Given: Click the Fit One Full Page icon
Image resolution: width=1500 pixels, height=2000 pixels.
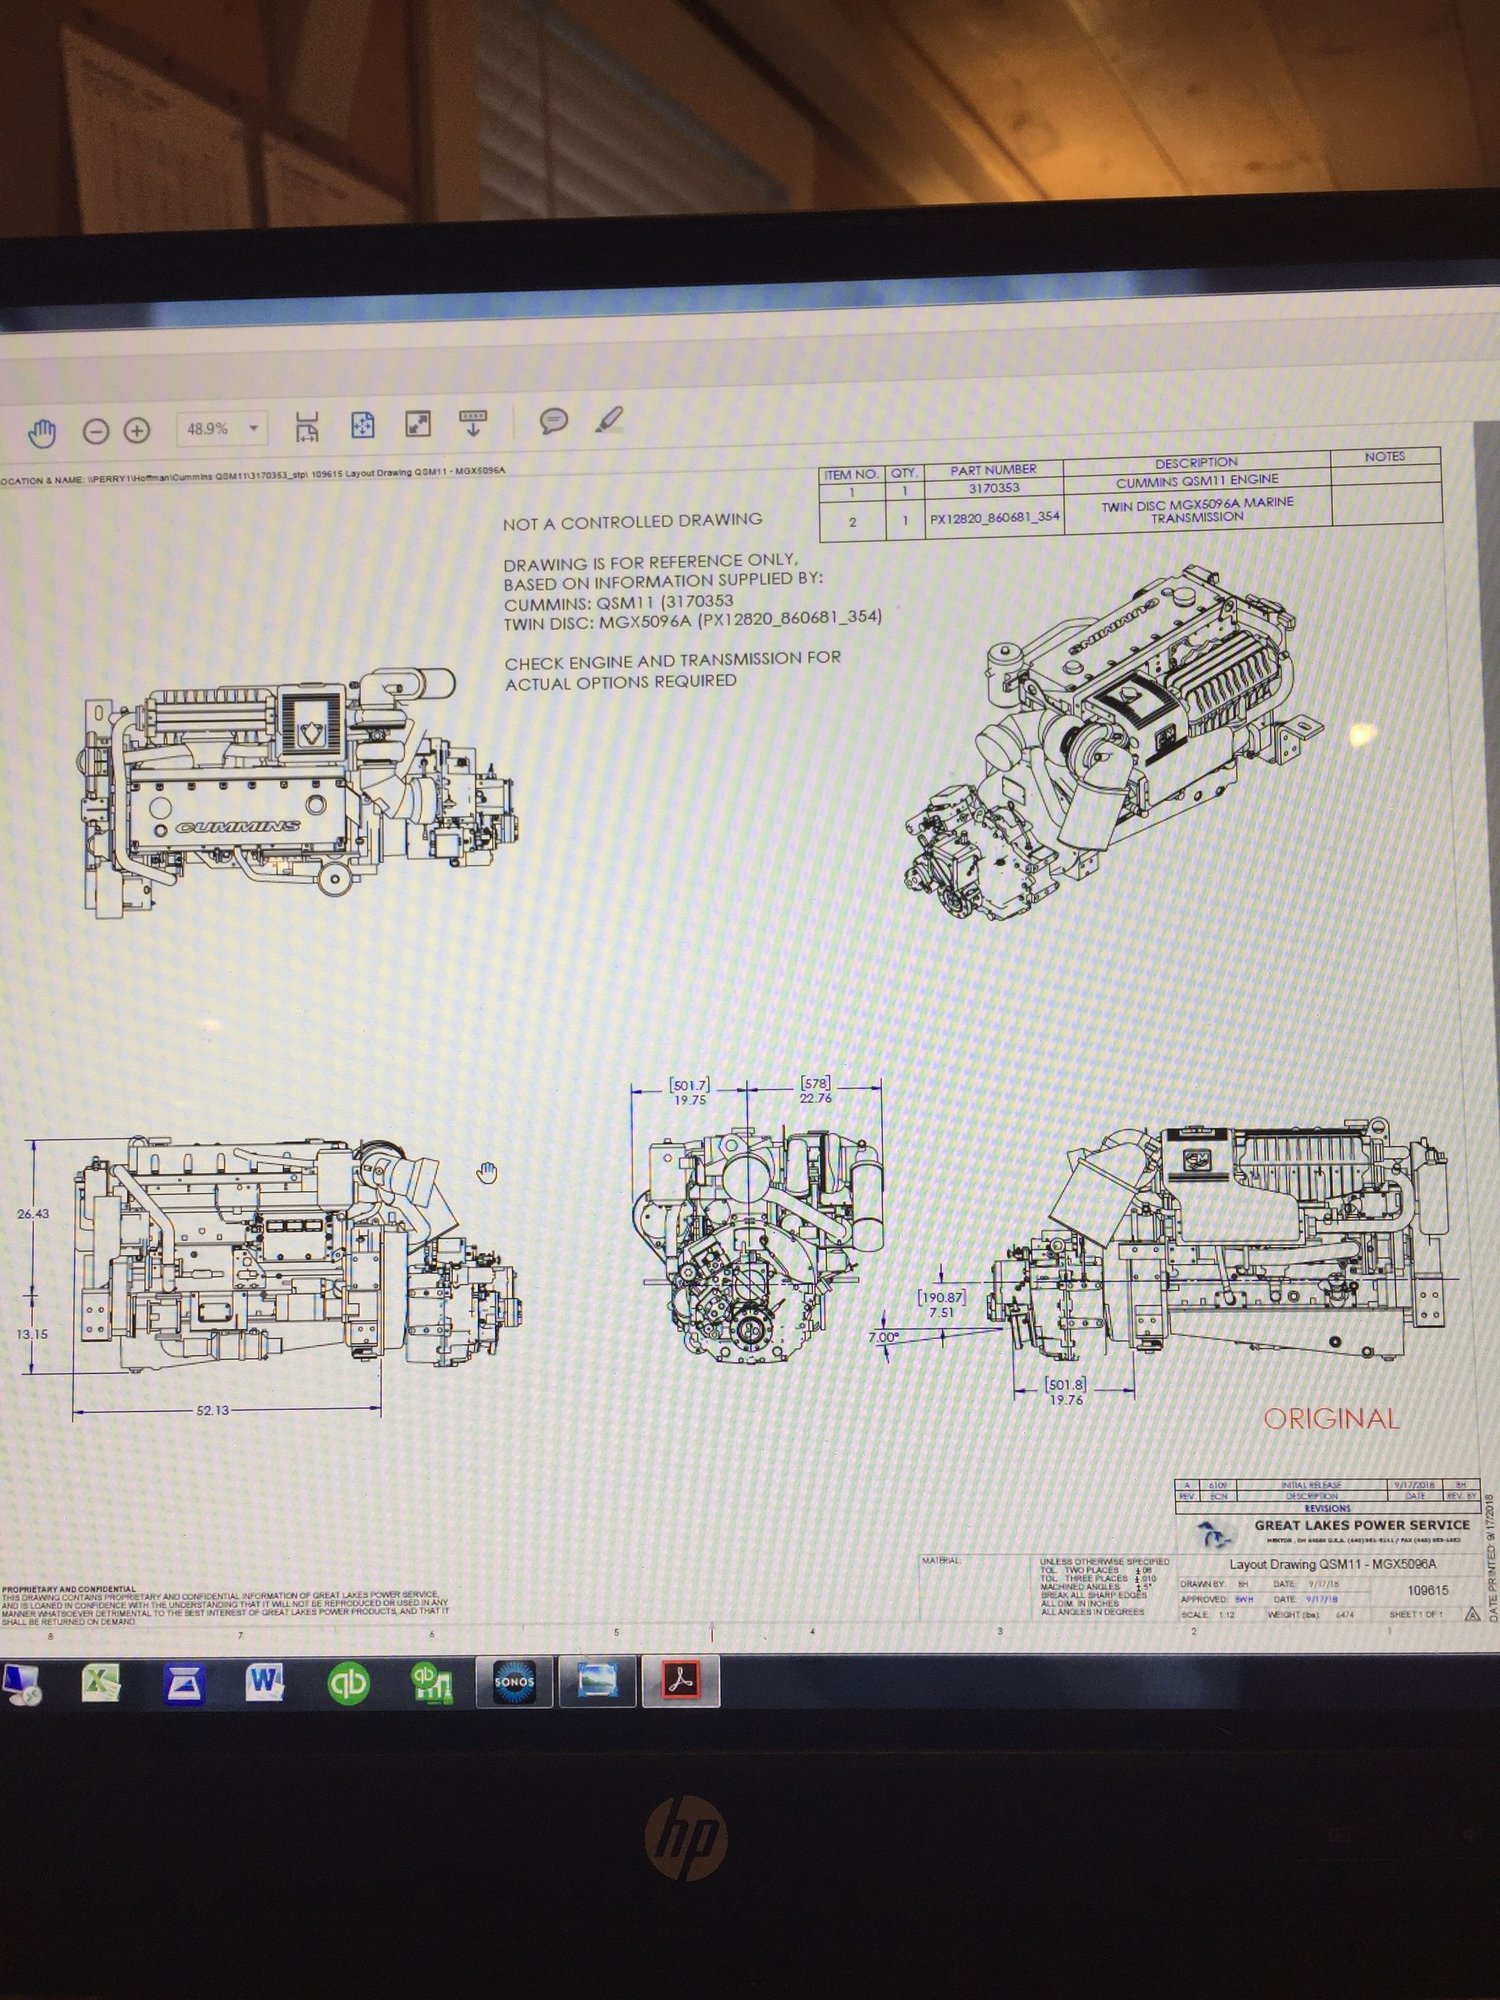Looking at the screenshot, I should 362,426.
